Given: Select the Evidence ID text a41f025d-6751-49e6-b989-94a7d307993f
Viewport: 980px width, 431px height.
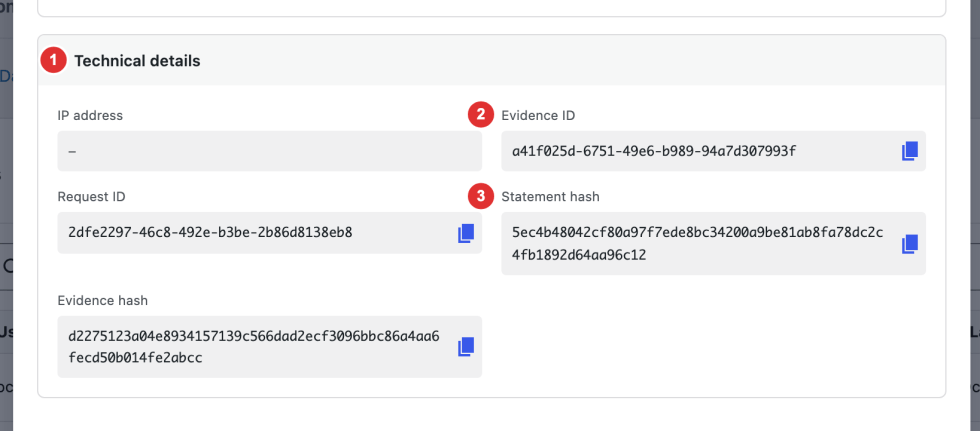Looking at the screenshot, I should coord(654,151).
